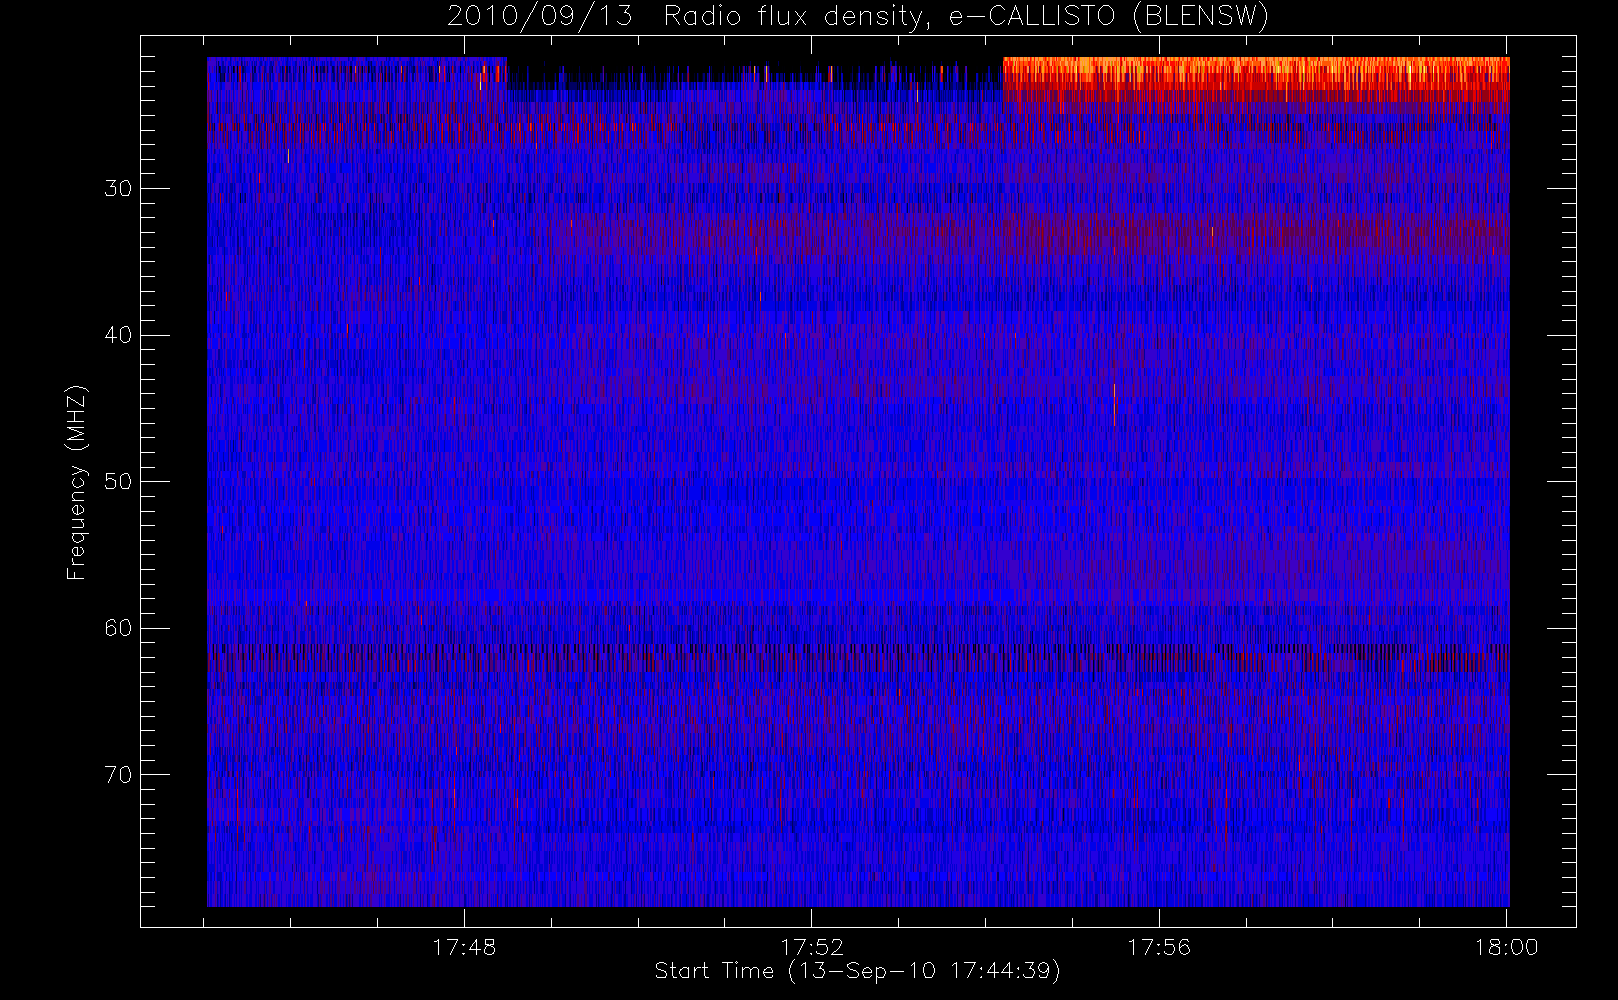This screenshot has height=1000, width=1618.
Task: Select the Frequency (MHZ) axis label
Action: pyautogui.click(x=76, y=482)
